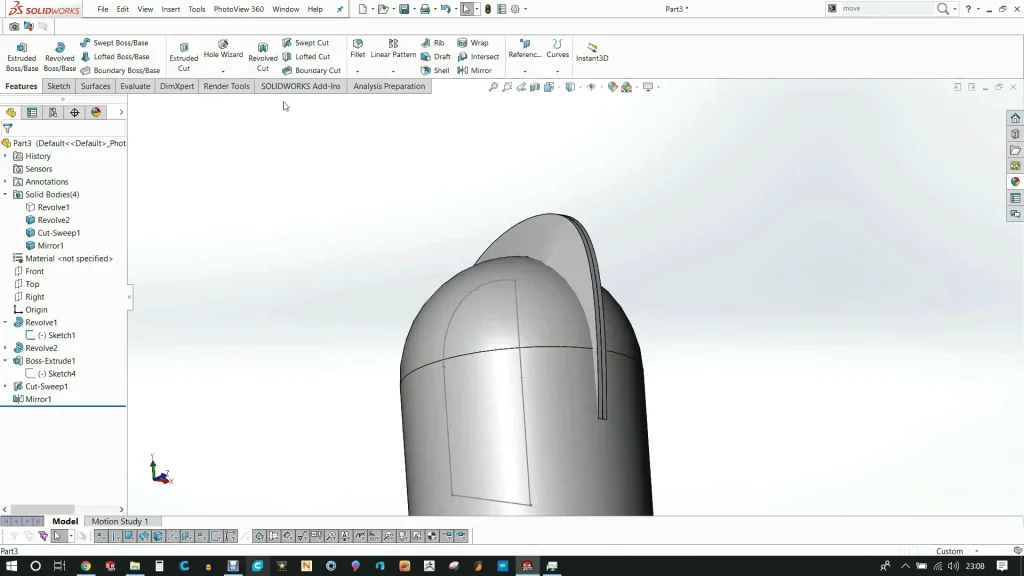Switch to the Surfaces tab
The height and width of the screenshot is (576, 1024).
(x=96, y=86)
